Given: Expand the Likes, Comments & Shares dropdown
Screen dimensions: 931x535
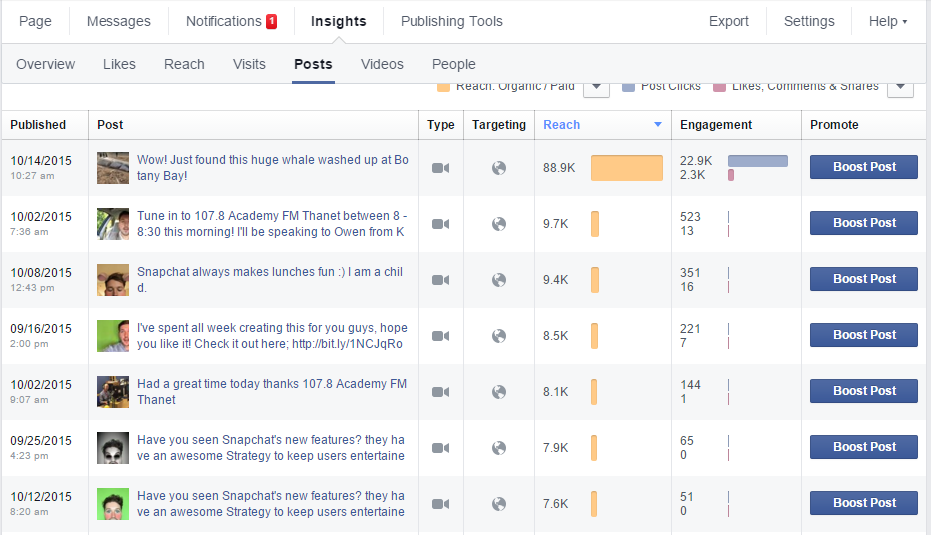Looking at the screenshot, I should (900, 87).
